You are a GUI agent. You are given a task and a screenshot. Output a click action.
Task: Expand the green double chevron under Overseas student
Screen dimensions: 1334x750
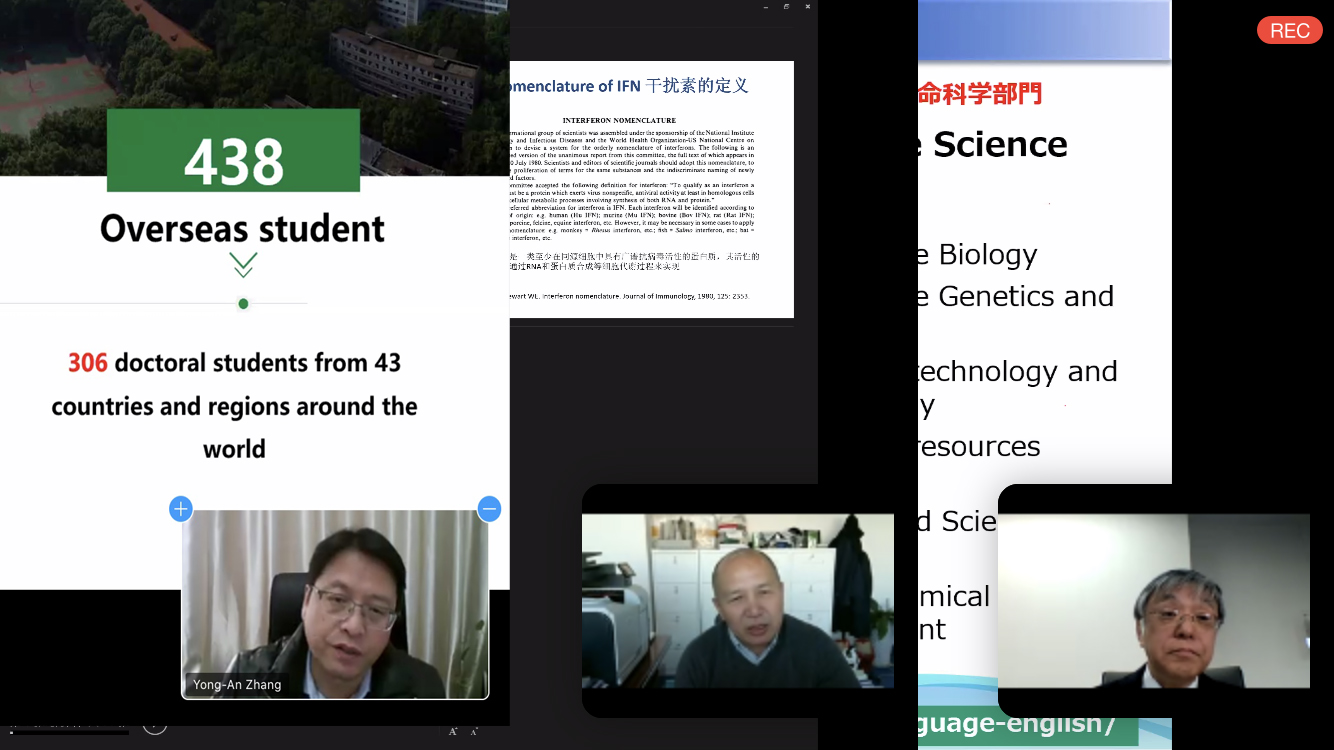243,265
